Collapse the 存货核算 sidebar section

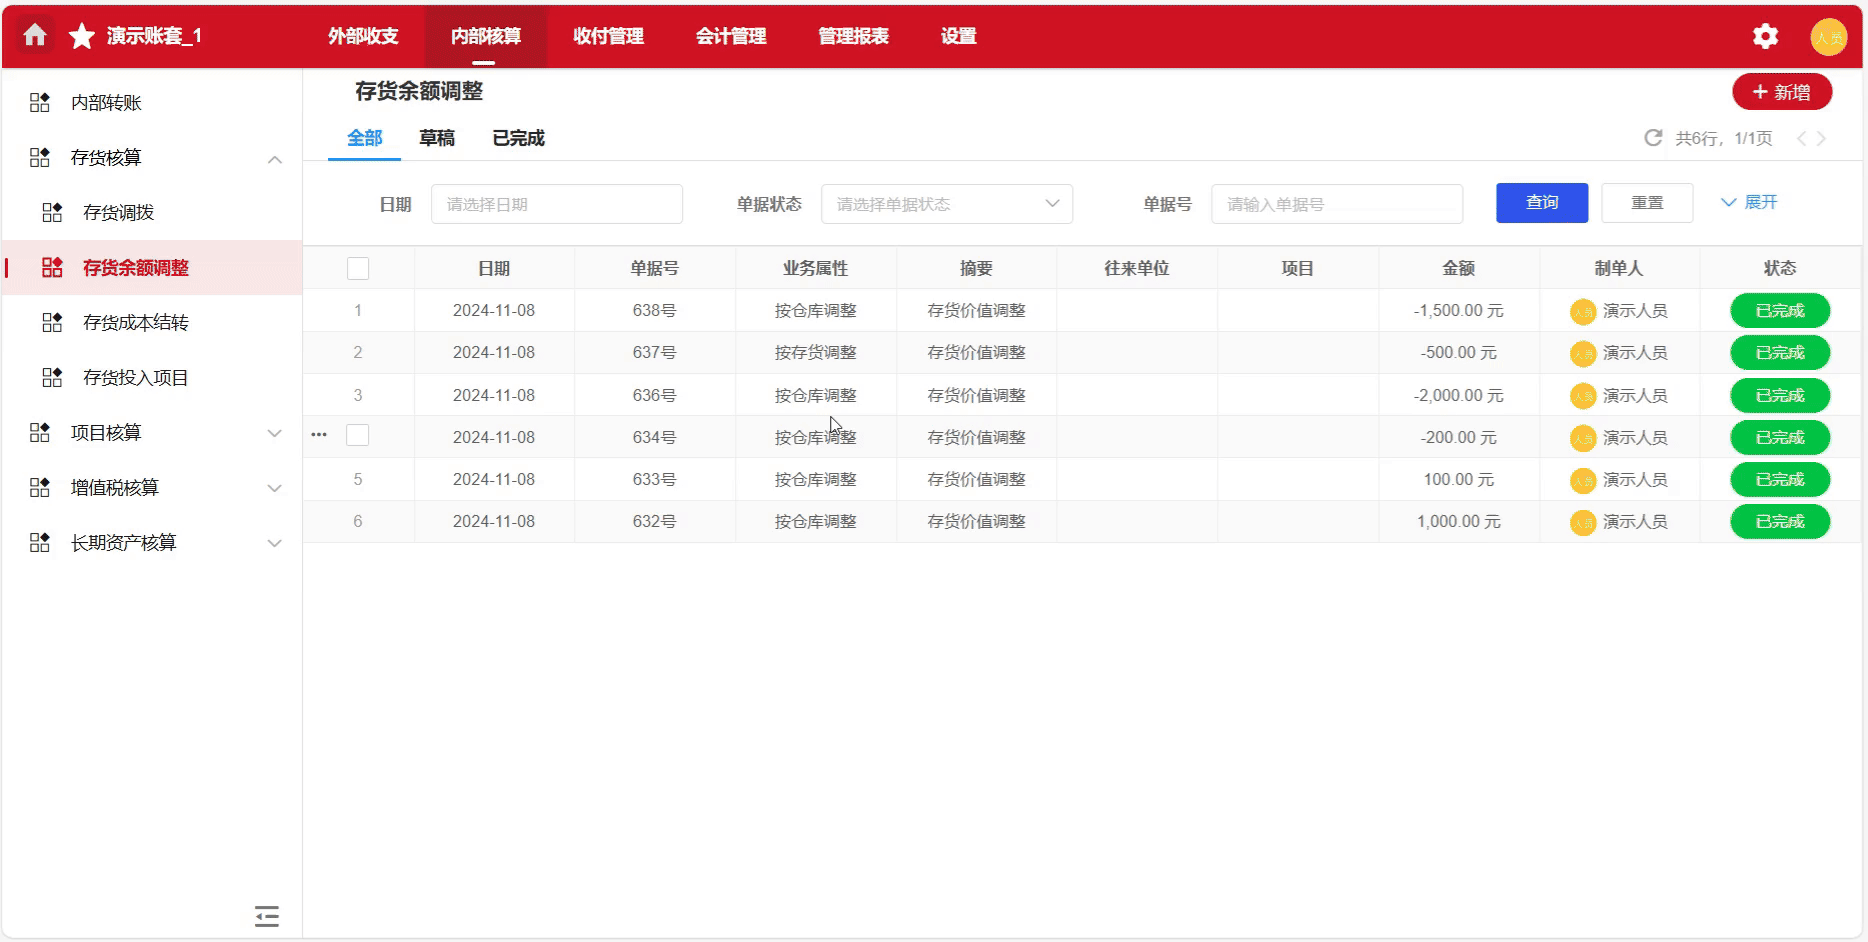(274, 159)
